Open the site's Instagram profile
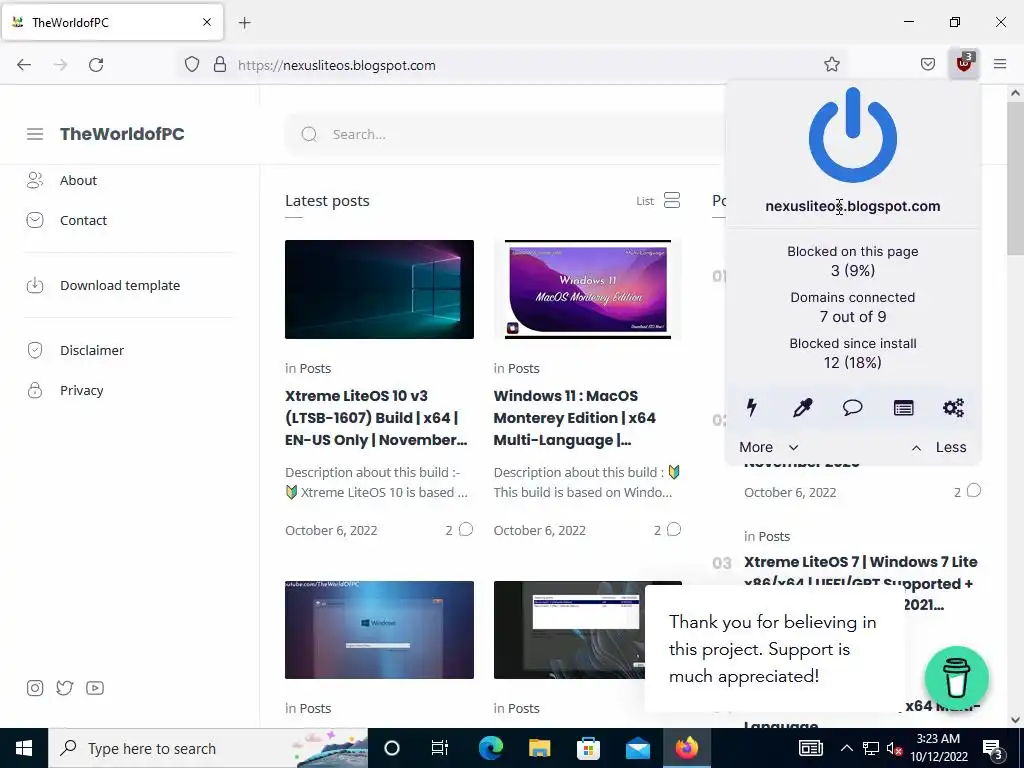The image size is (1024, 768). (x=35, y=688)
